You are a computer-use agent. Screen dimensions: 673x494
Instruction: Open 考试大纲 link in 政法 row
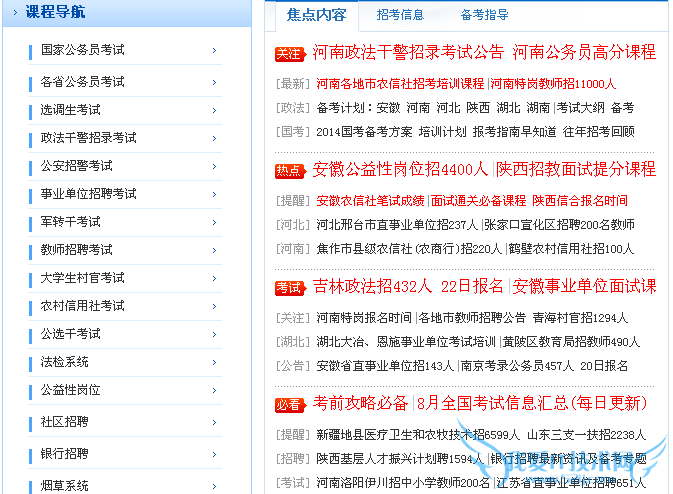[x=580, y=108]
